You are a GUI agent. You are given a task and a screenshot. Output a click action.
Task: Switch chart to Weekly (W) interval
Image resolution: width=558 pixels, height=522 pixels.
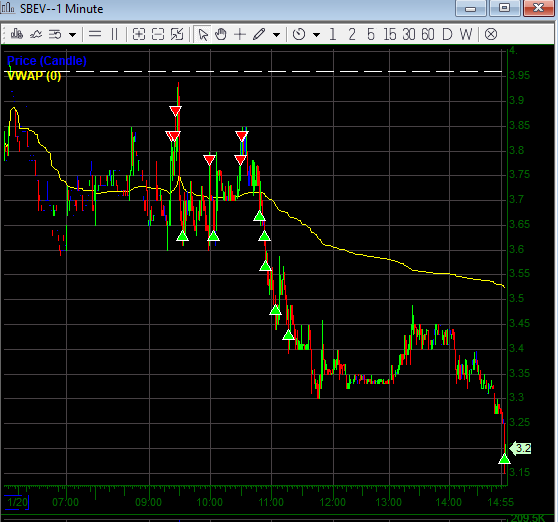pyautogui.click(x=466, y=35)
